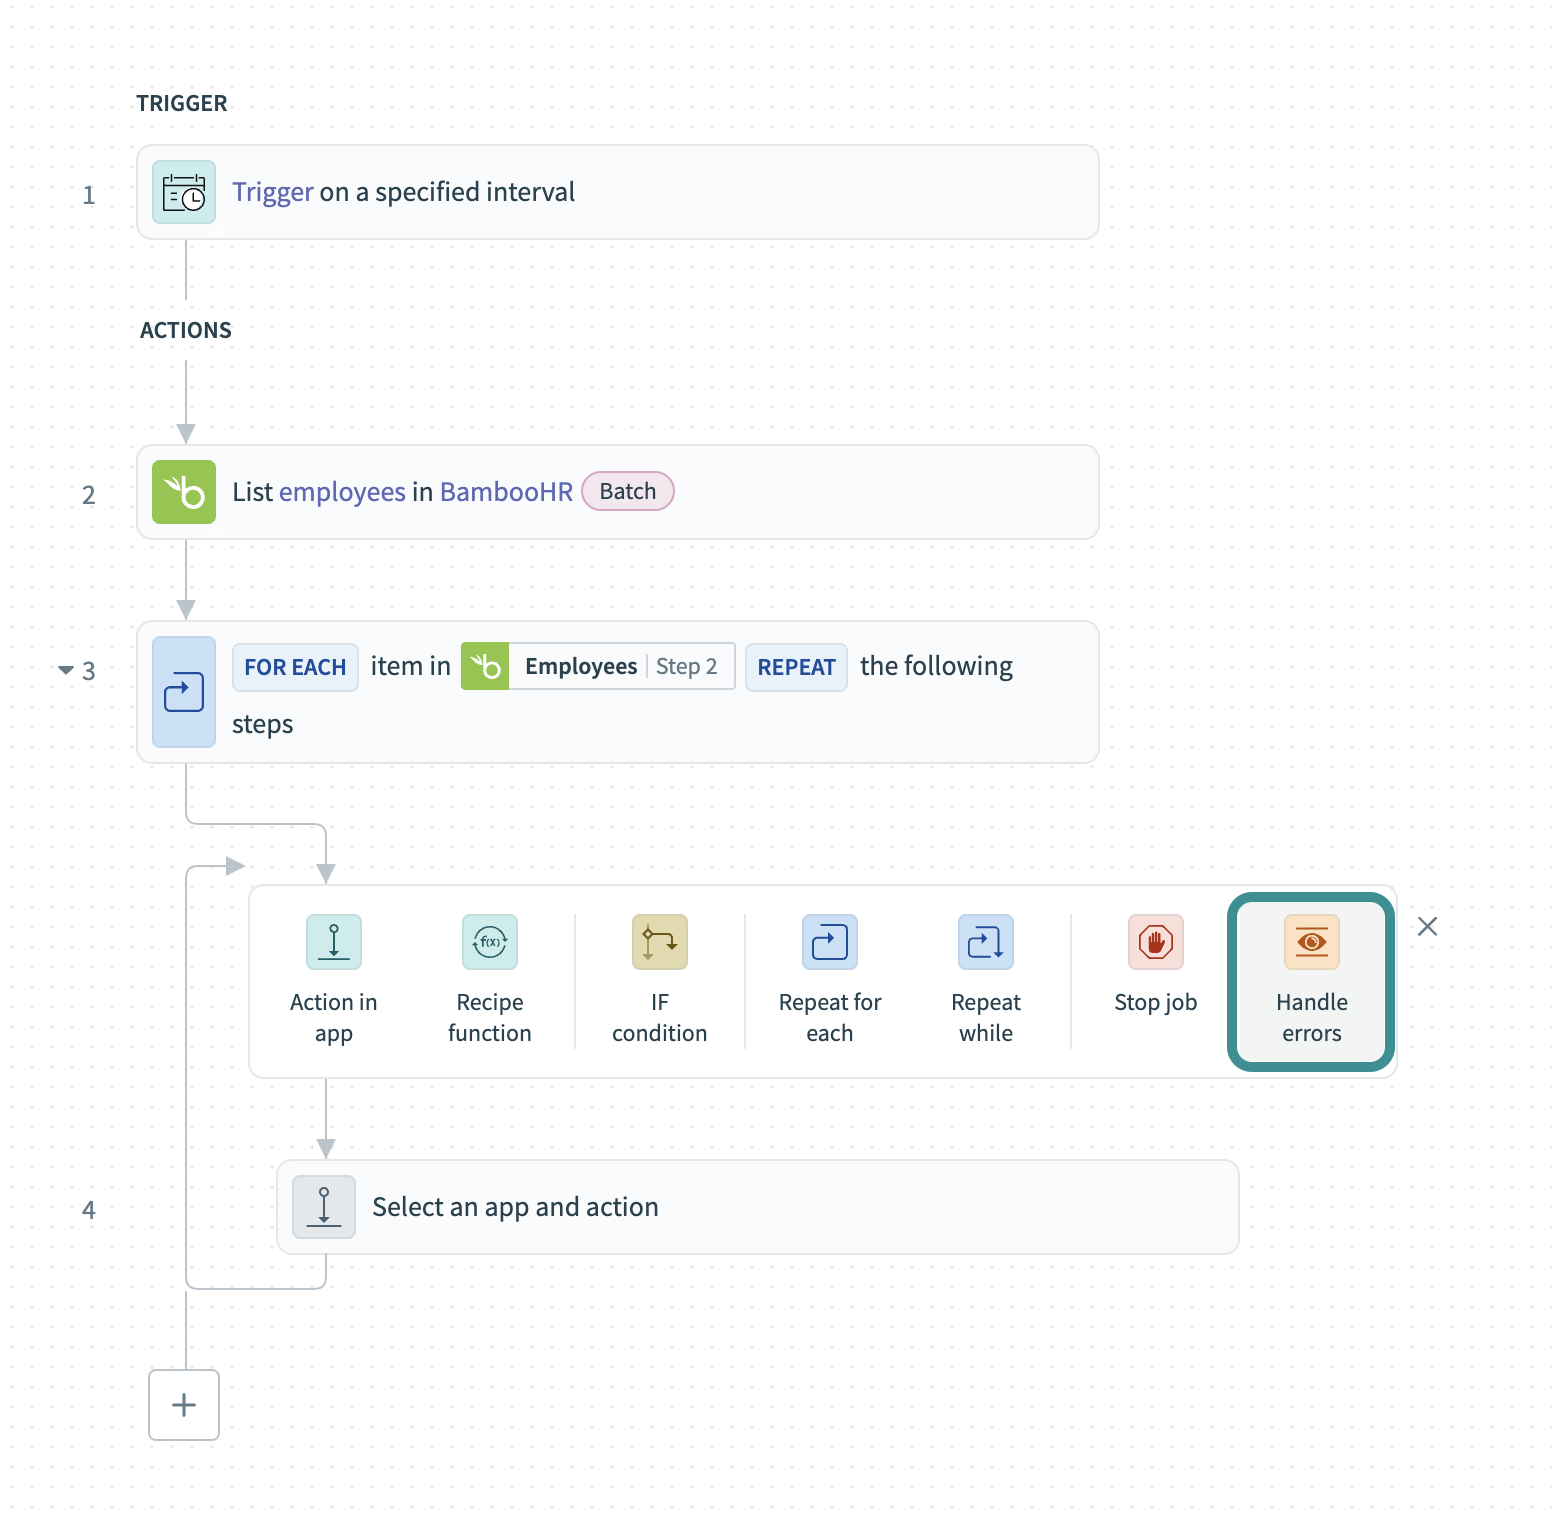The height and width of the screenshot is (1522, 1552).
Task: Click the BambooHR icon in step 2
Action: point(184,492)
